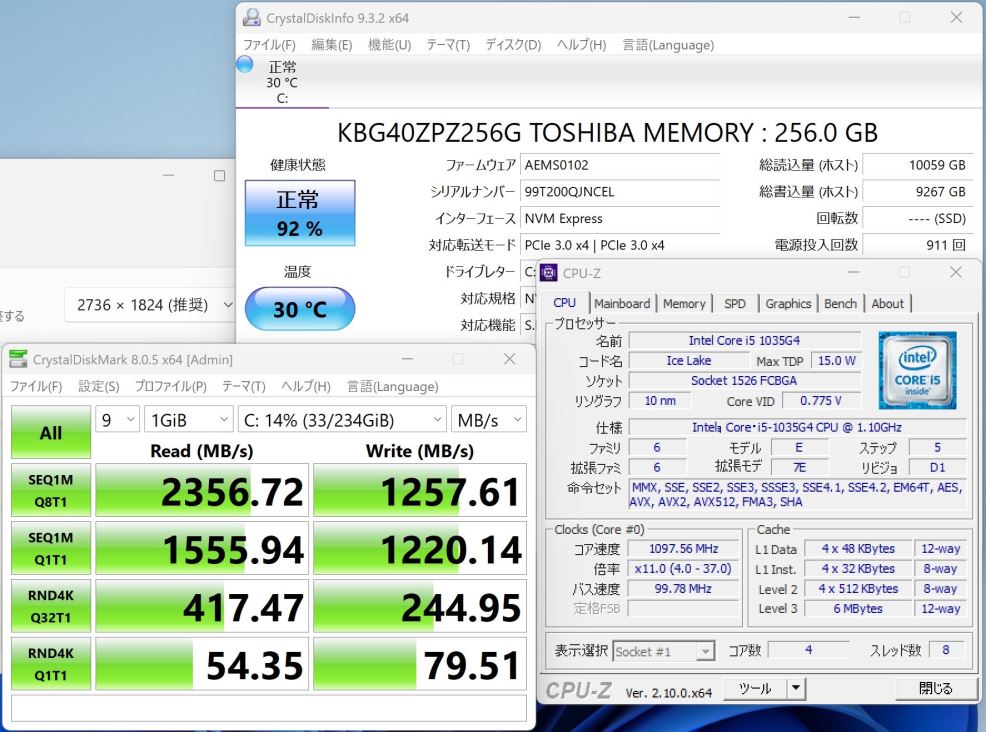This screenshot has height=732, width=986.
Task: Click the blue disk status orb for C:
Action: [x=245, y=64]
